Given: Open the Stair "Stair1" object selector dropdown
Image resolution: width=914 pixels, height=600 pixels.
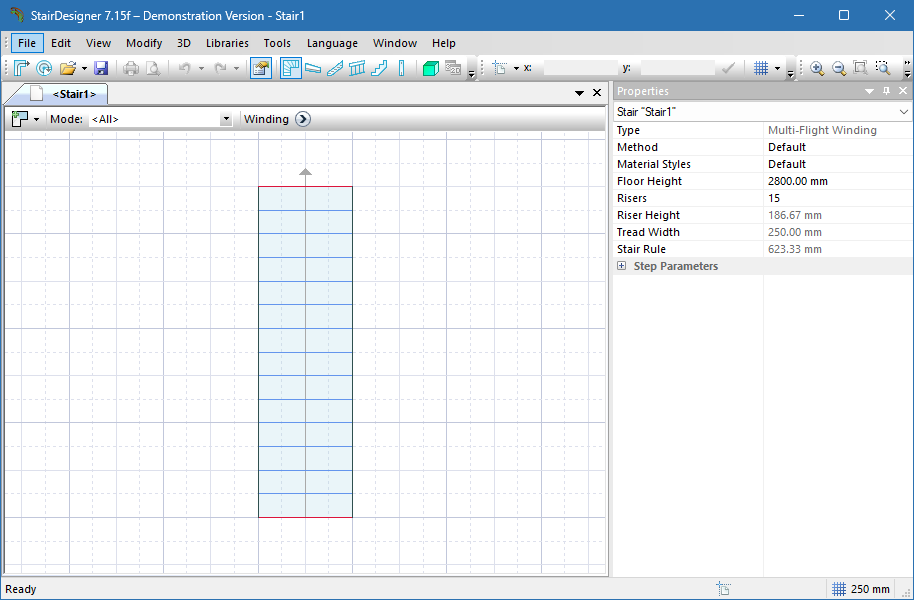Looking at the screenshot, I should 904,111.
